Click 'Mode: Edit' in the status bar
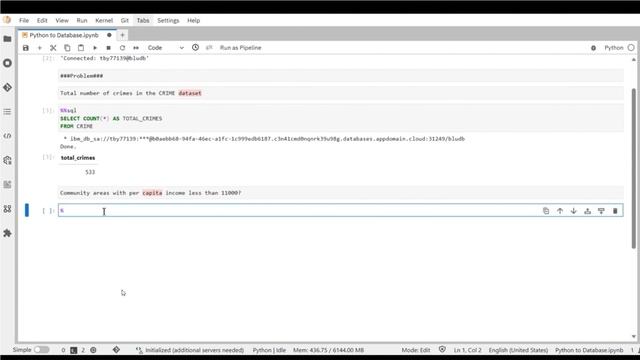640x360 pixels. [416, 350]
